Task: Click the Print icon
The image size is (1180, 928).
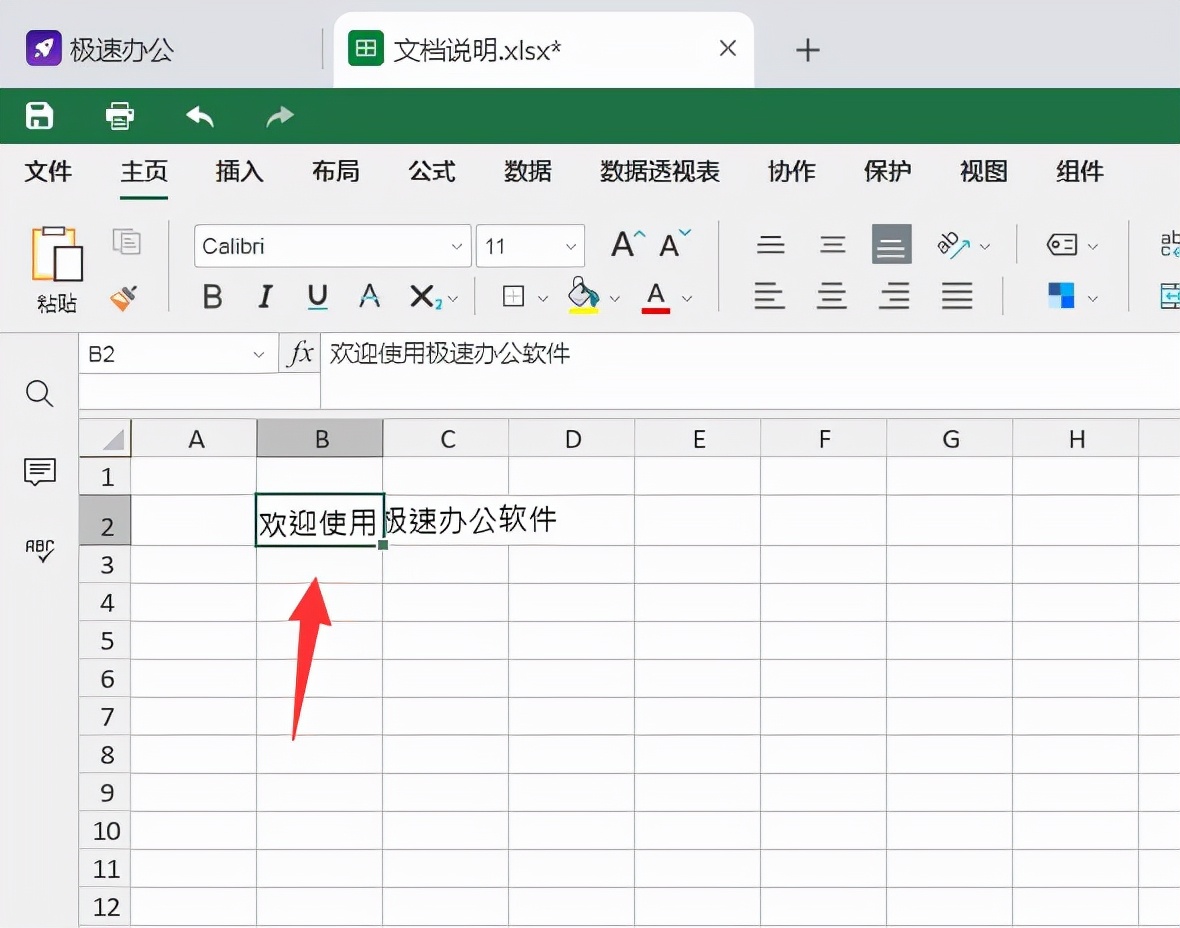Action: pyautogui.click(x=120, y=116)
